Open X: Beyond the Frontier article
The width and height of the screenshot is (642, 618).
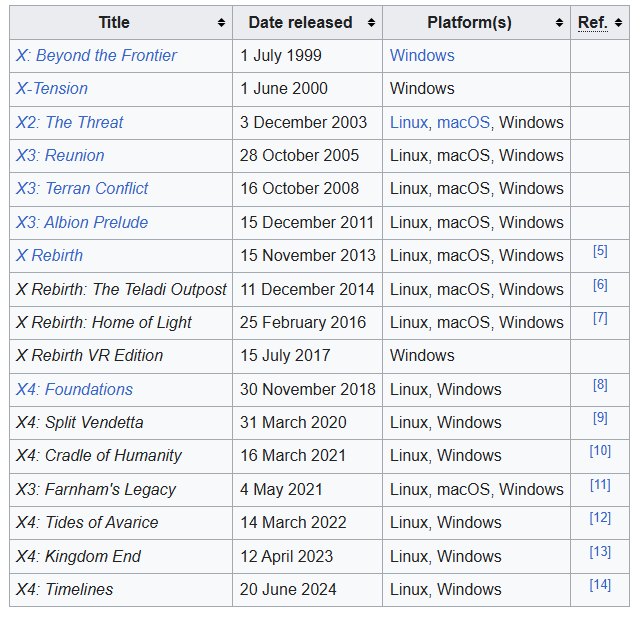click(97, 55)
